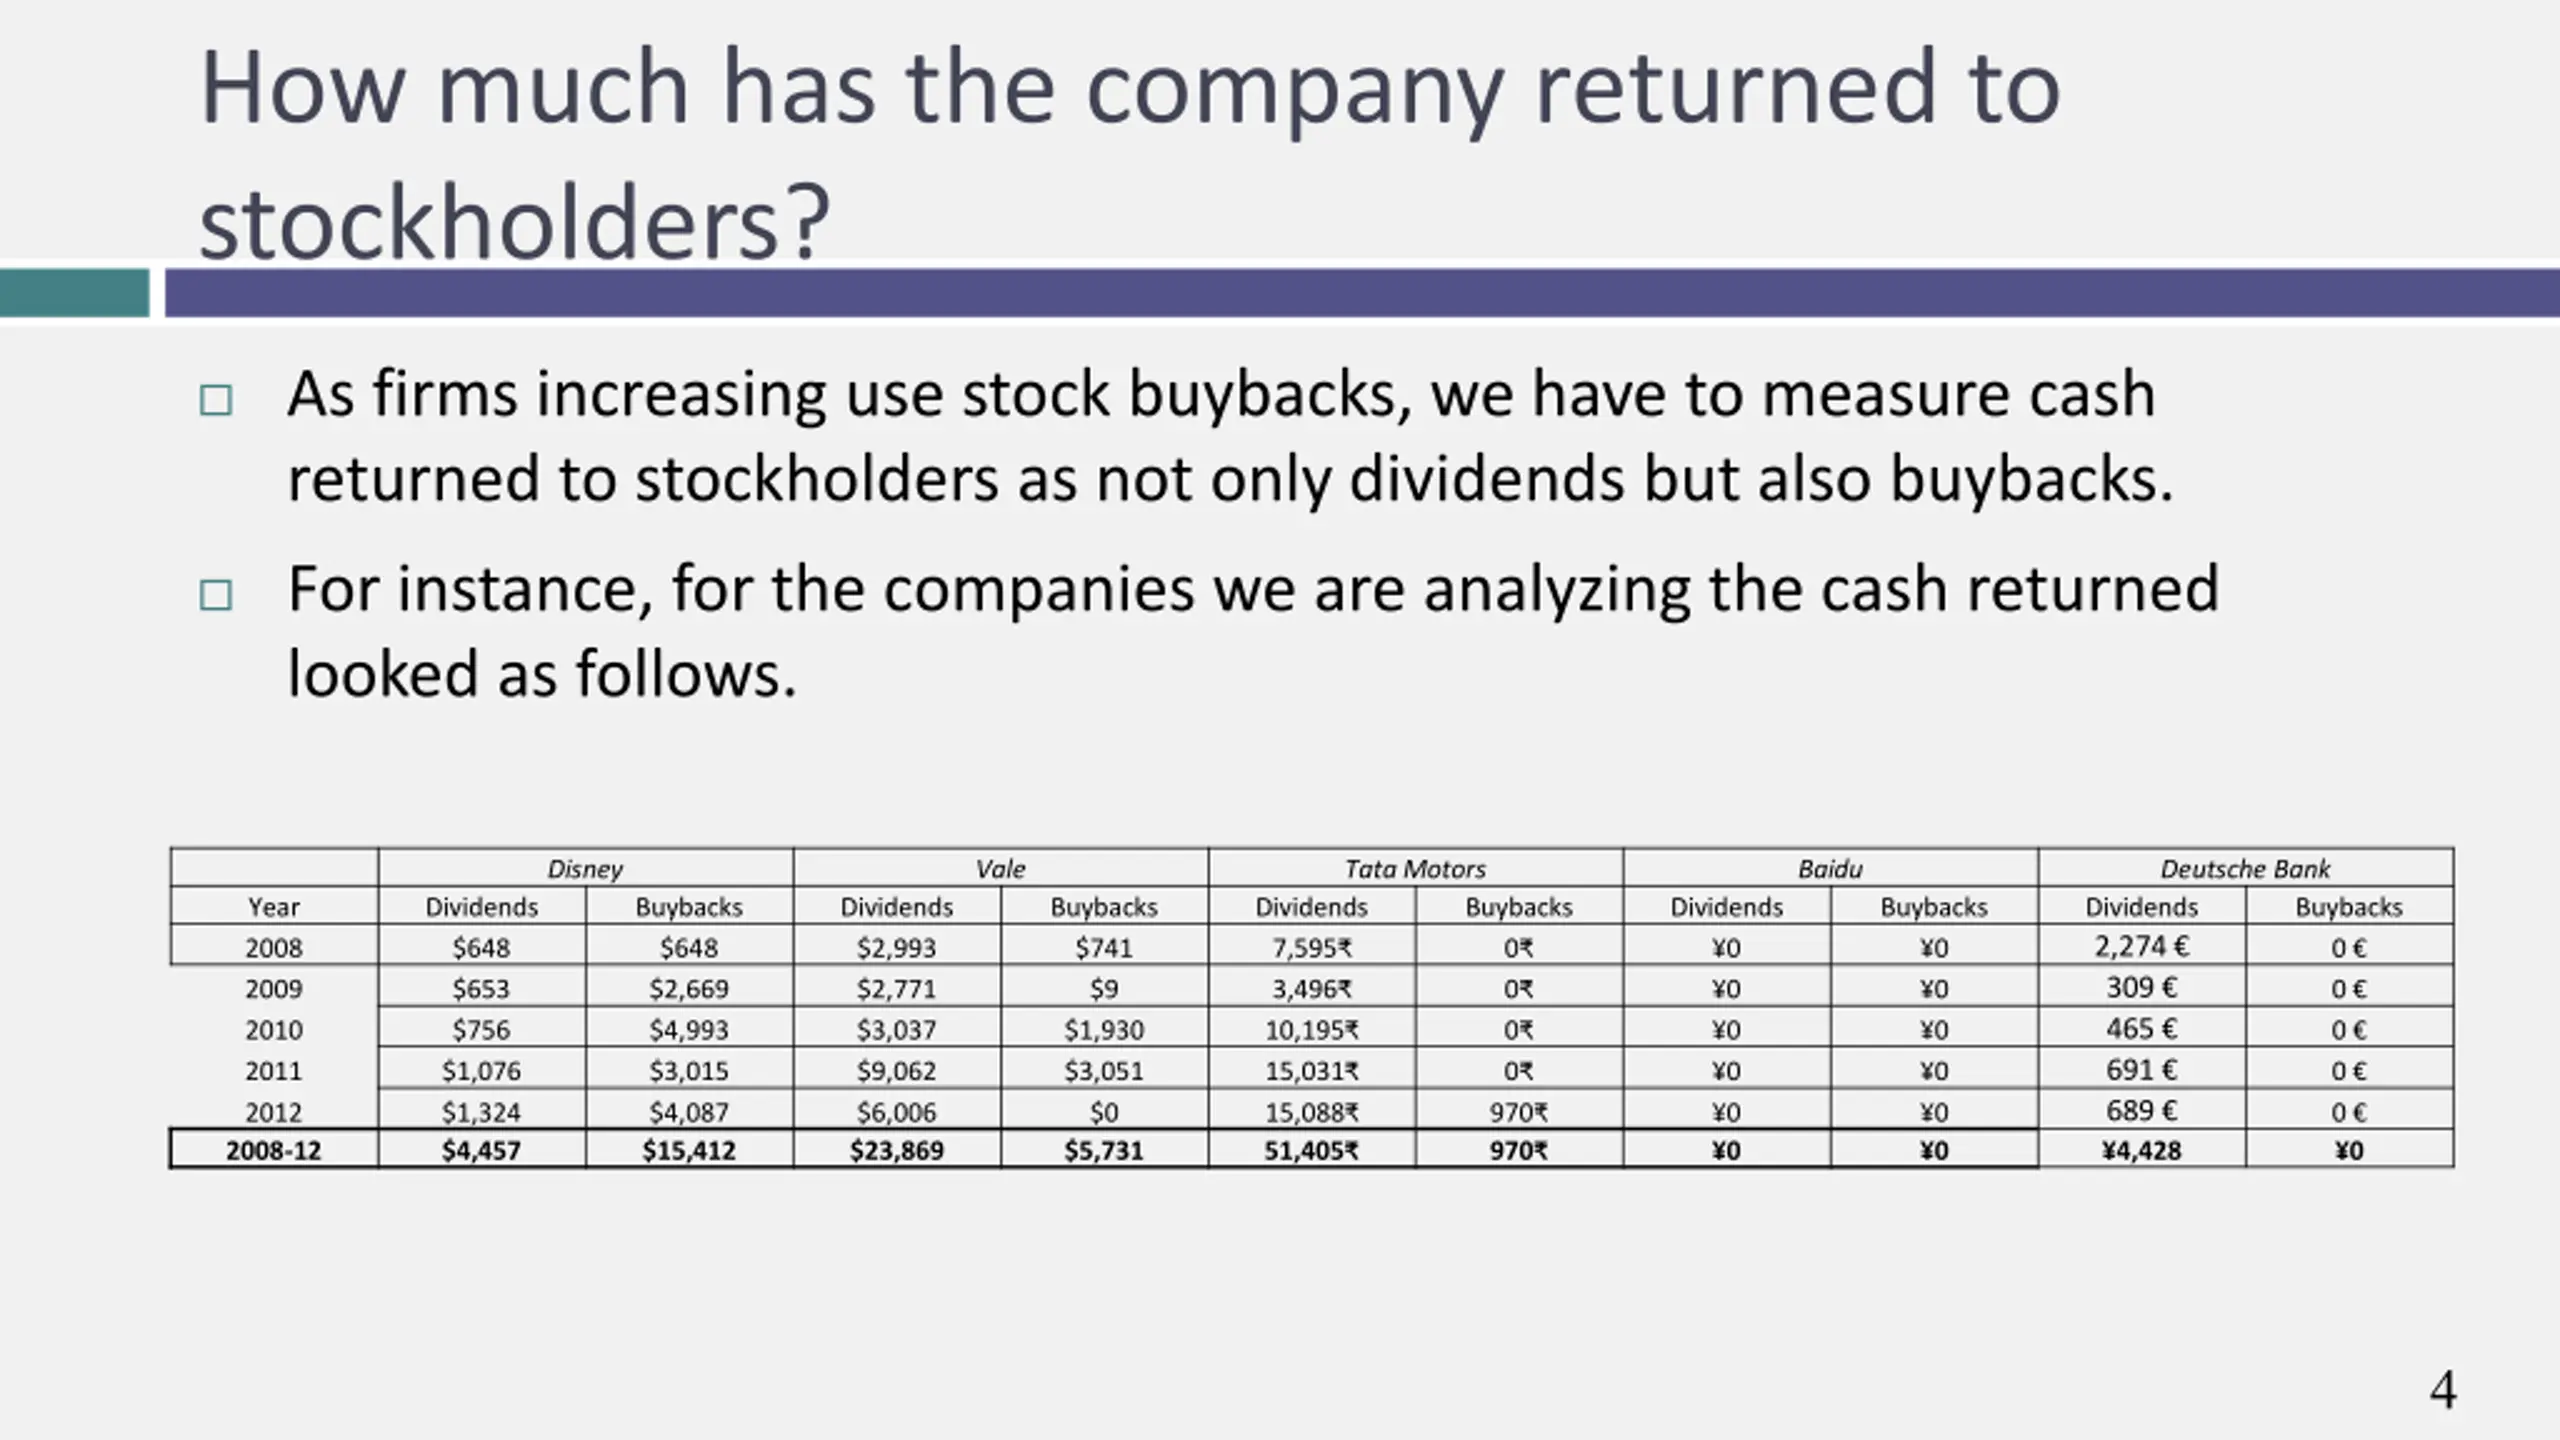Click the first square bullet marker

(x=216, y=400)
